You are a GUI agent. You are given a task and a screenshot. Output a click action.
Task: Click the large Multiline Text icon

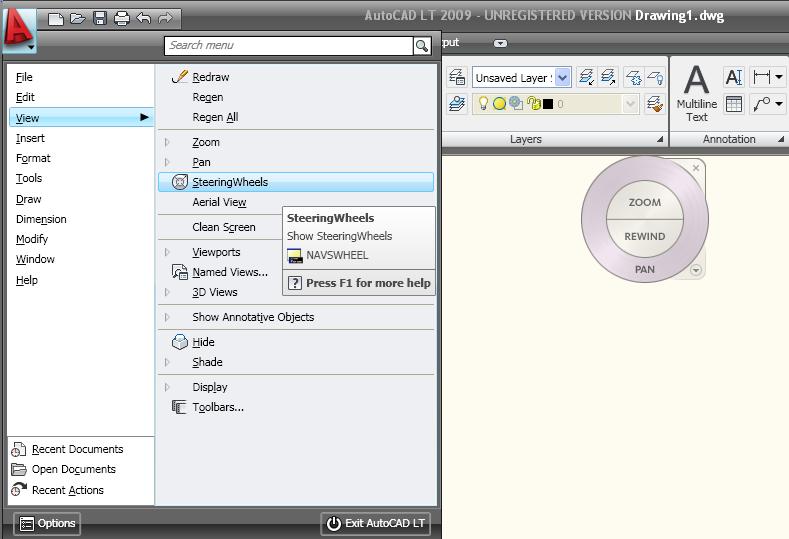pyautogui.click(x=697, y=94)
